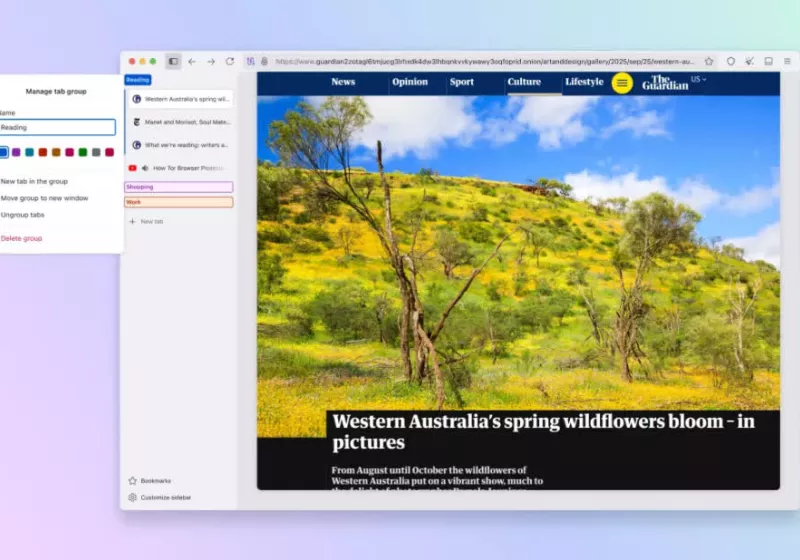
Task: Choose Move group to new window
Action: click(44, 198)
